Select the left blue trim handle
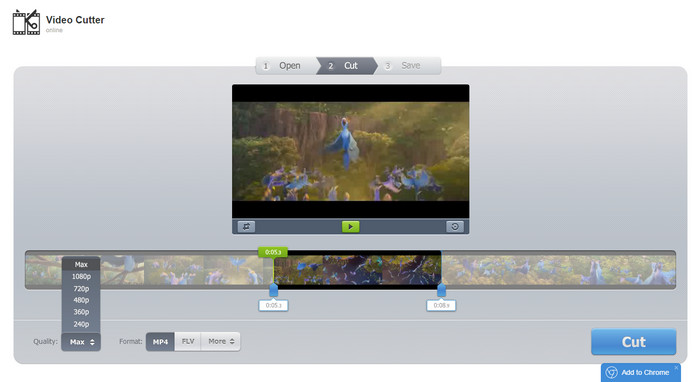Image resolution: width=700 pixels, height=382 pixels. [x=274, y=291]
